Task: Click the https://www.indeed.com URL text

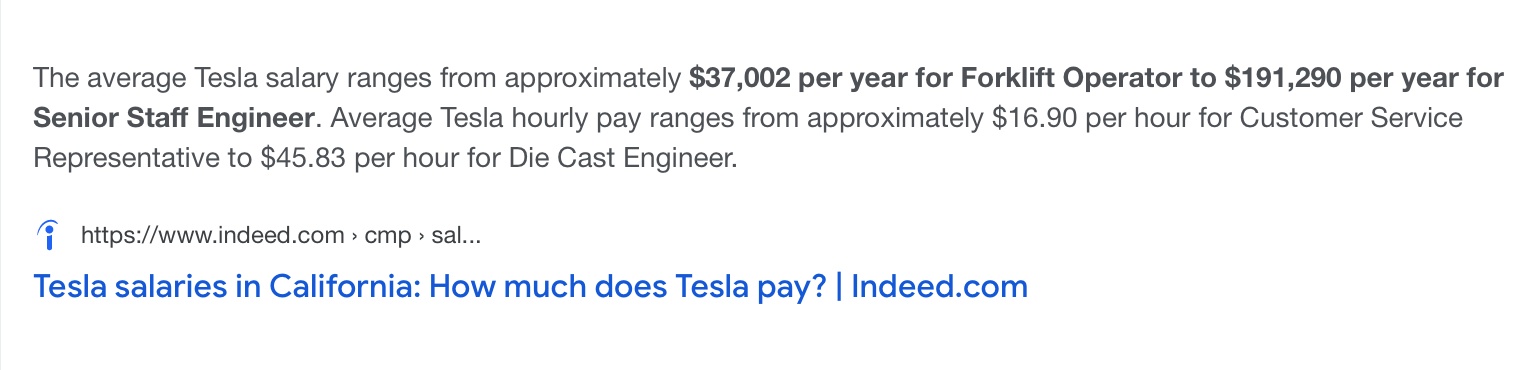Action: pyautogui.click(x=212, y=235)
